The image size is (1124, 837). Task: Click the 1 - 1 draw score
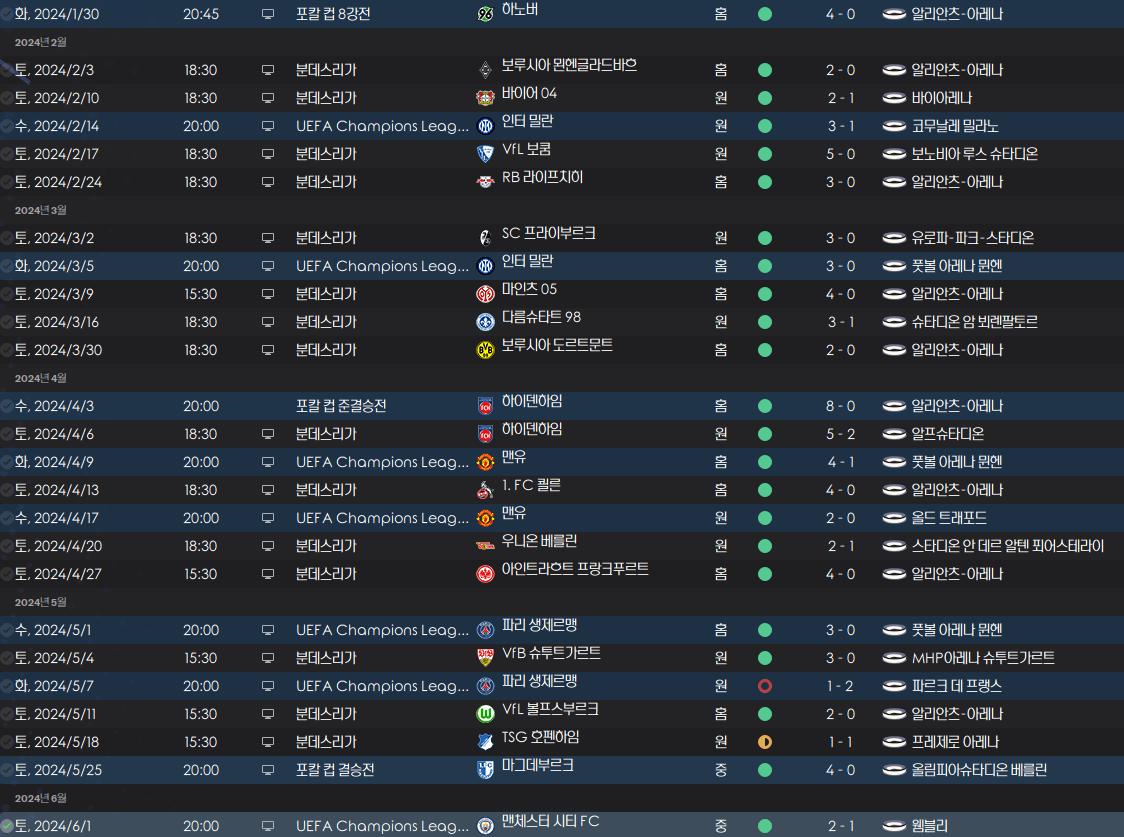(840, 742)
